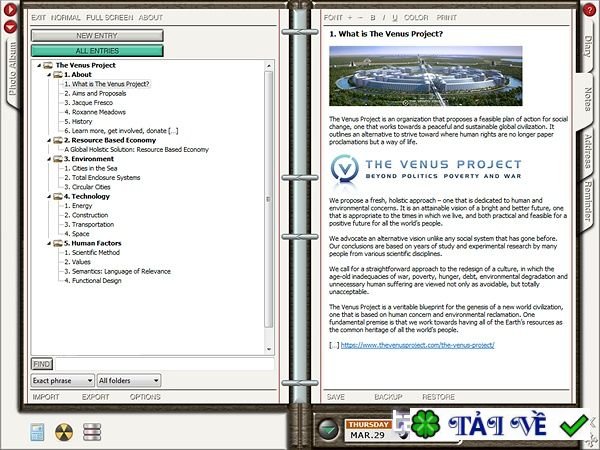Collapse the 2. Resource Based Economy folder

pyautogui.click(x=49, y=141)
